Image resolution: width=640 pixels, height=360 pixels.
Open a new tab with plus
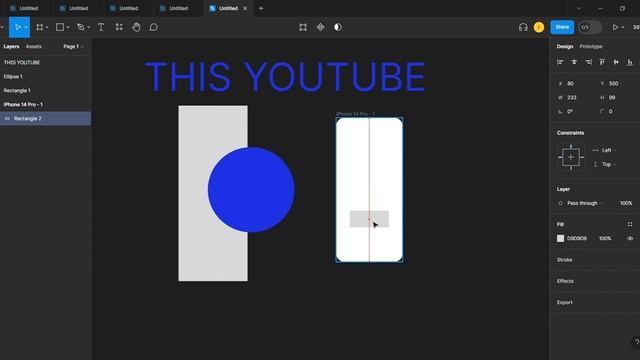[x=261, y=8]
